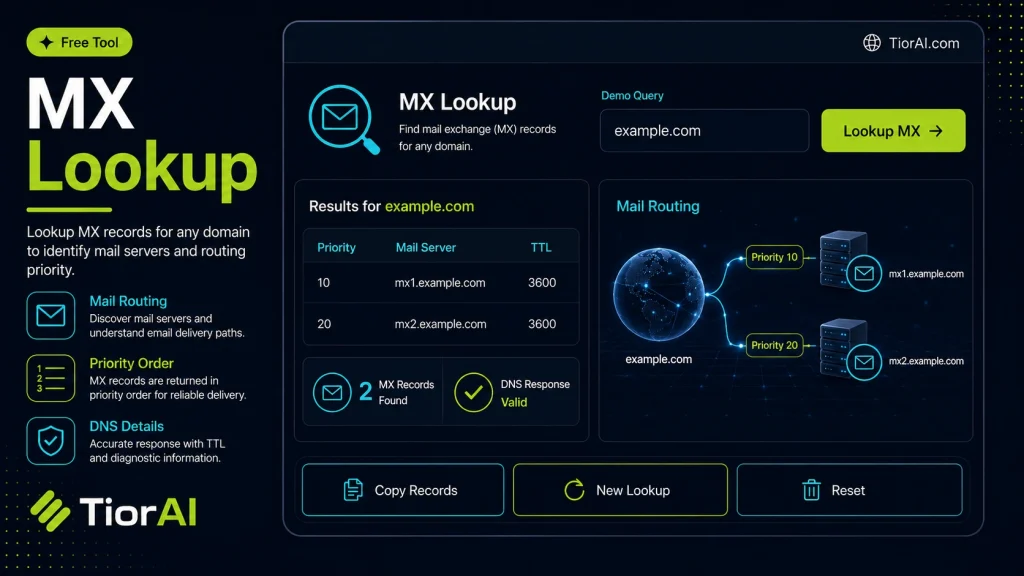Click the Mail Routing envelope icon in sidebar
Screen dimensions: 1024x576
click(51, 315)
